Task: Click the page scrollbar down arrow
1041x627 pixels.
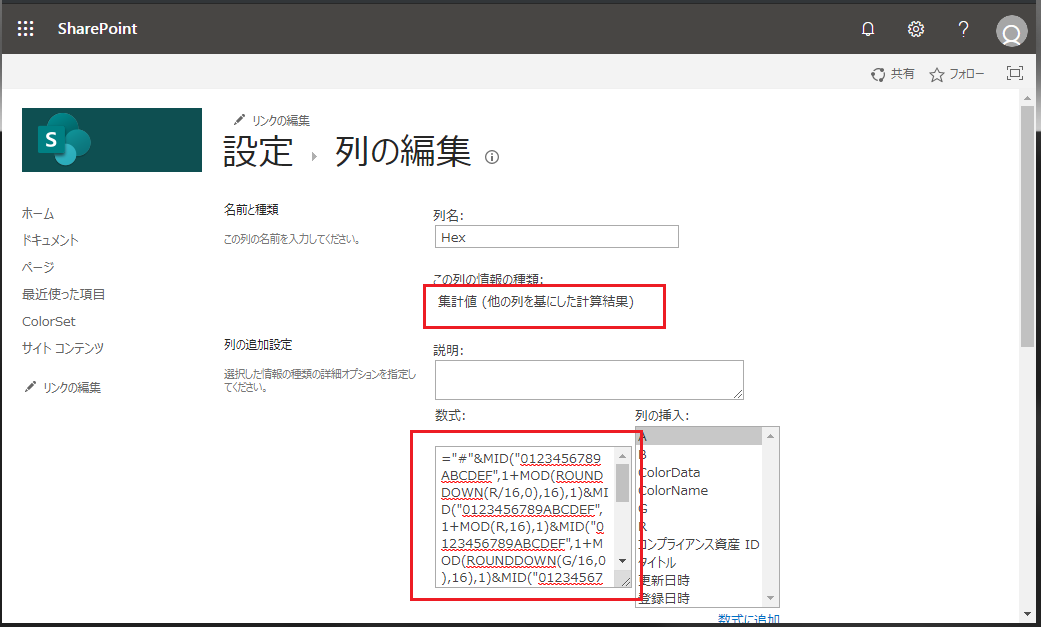Action: (x=1028, y=614)
